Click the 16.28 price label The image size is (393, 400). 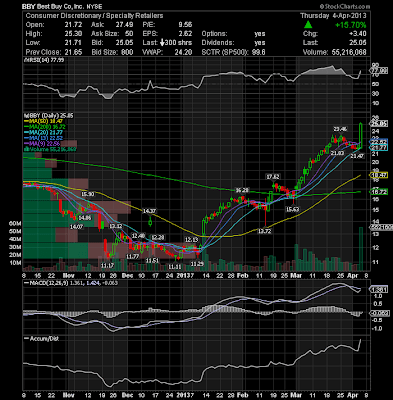point(242,190)
